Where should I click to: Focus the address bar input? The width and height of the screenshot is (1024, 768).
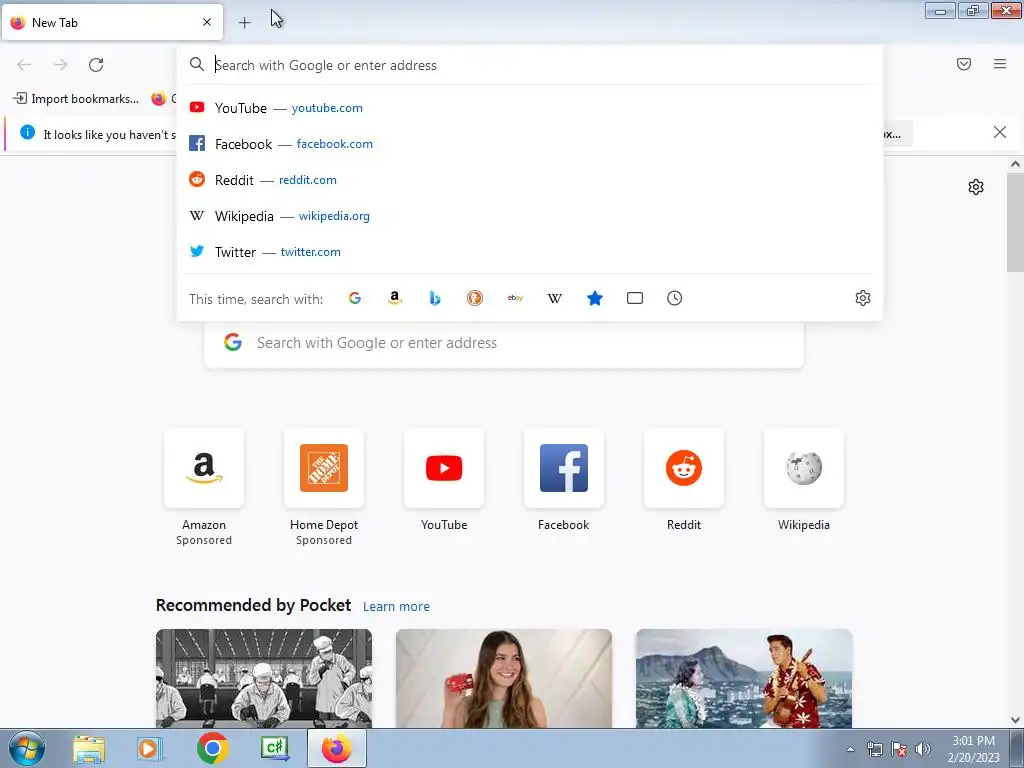[x=529, y=65]
